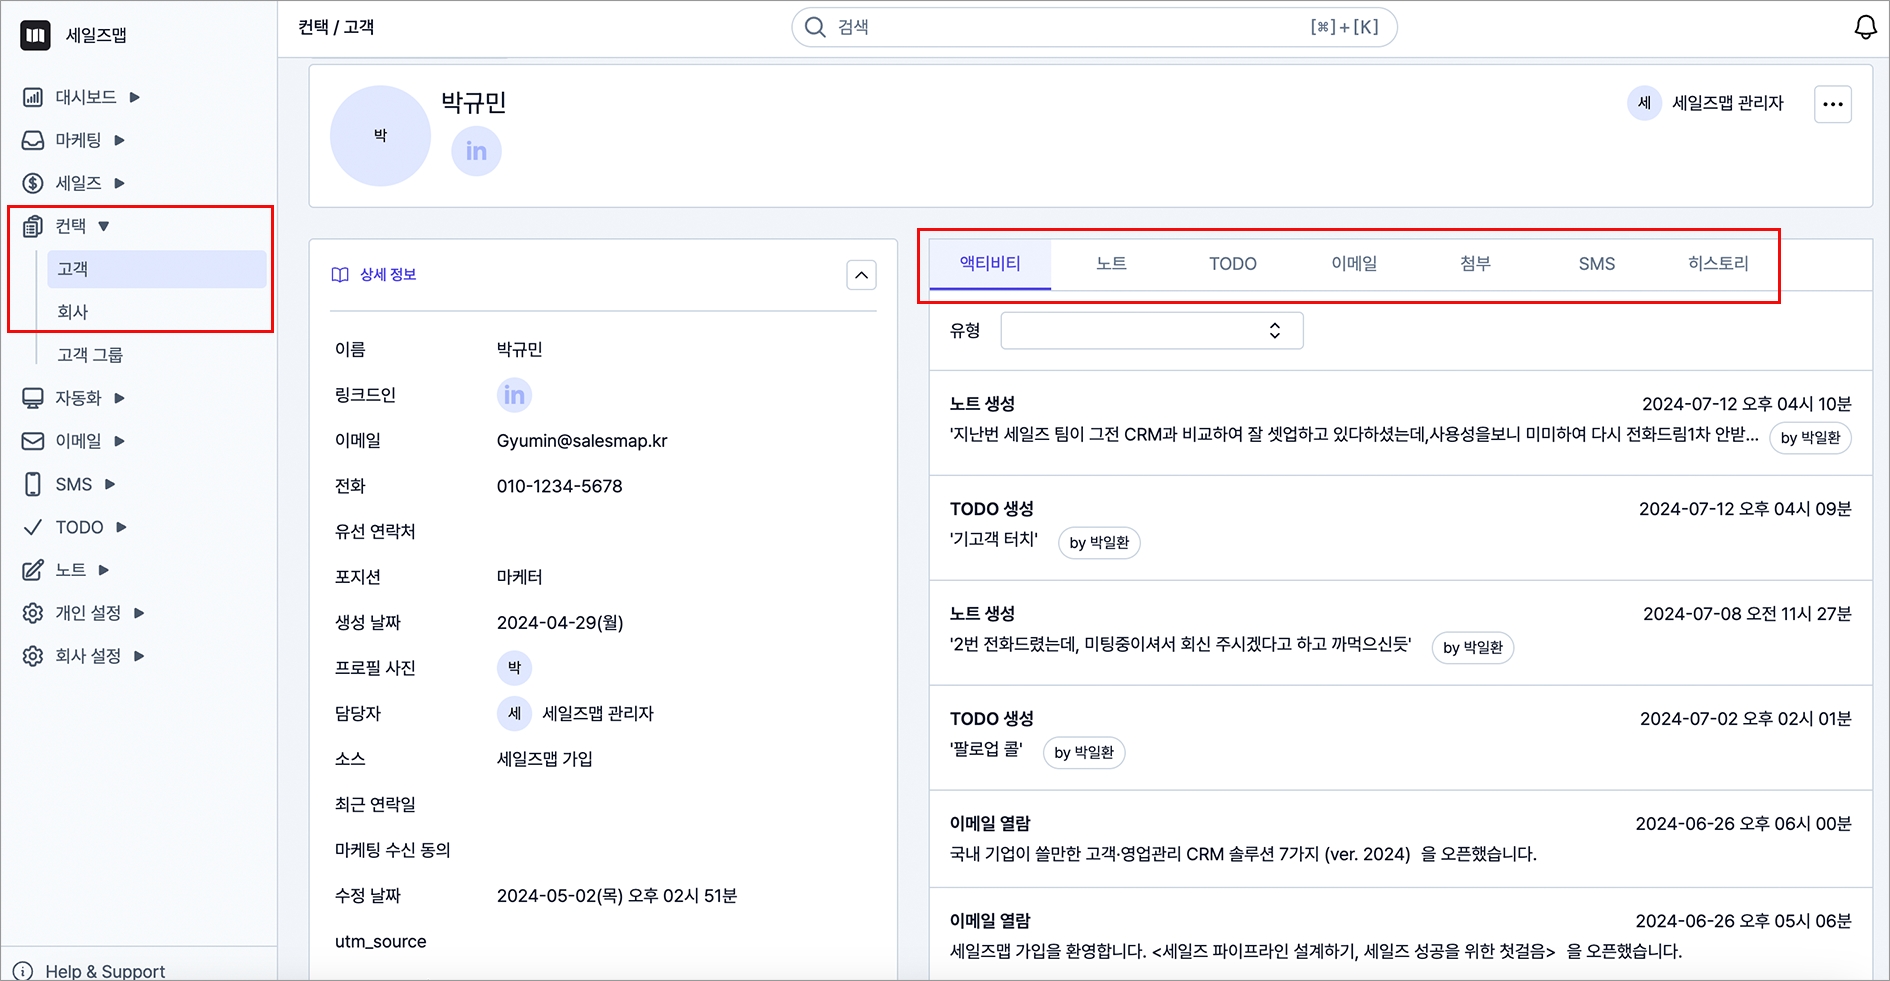Switch to the SMS tab
The image size is (1890, 981).
tap(1597, 264)
